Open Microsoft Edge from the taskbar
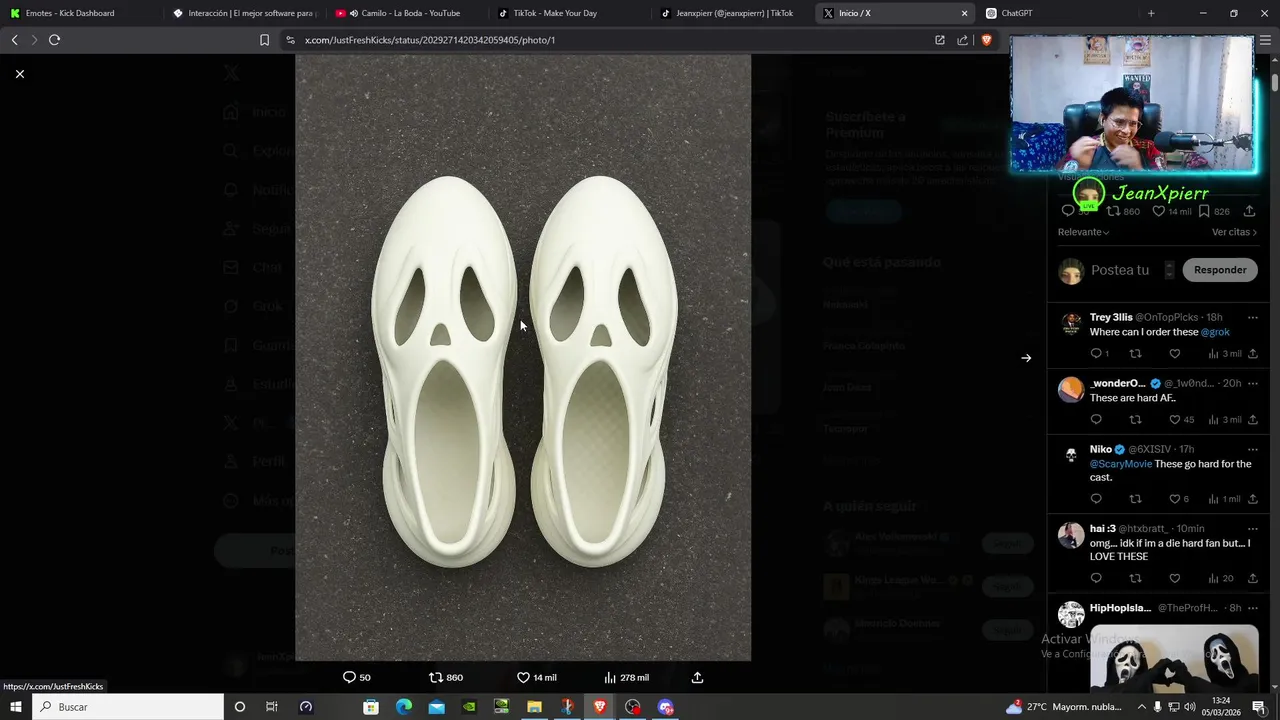This screenshot has height=720, width=1280. [403, 707]
